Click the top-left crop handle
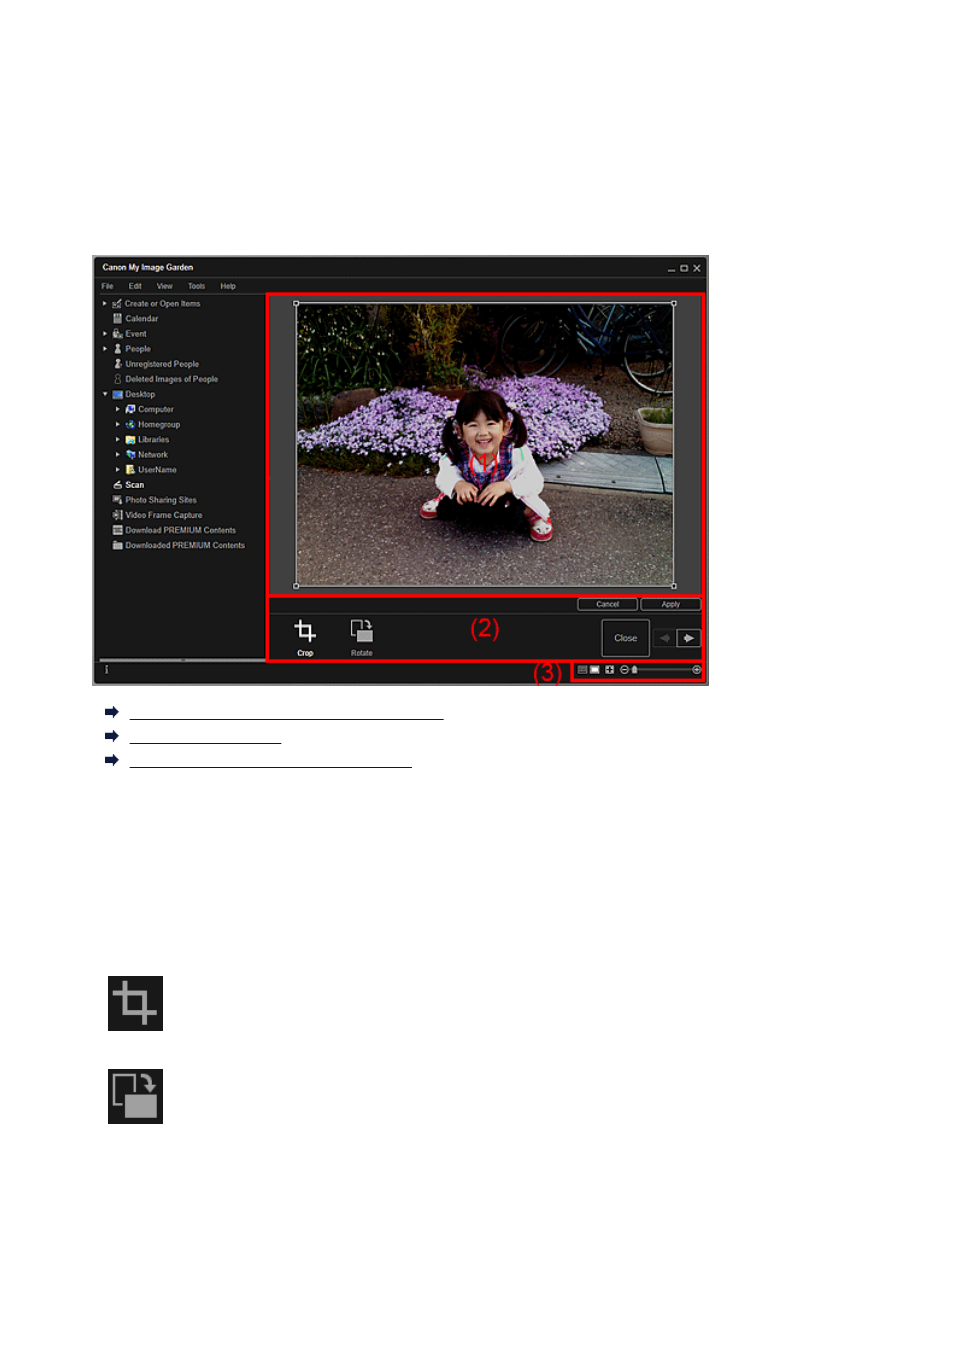Screen dimensions: 954x1350 click(x=296, y=303)
